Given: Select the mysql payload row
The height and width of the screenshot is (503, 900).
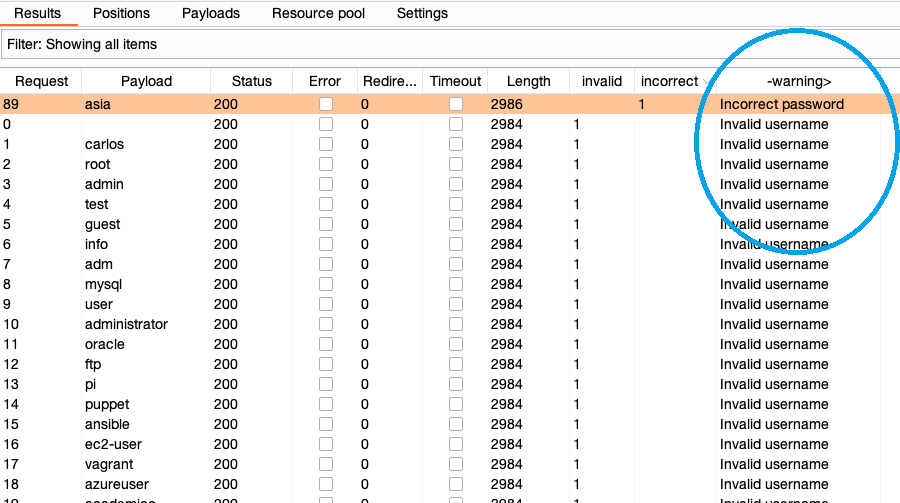Looking at the screenshot, I should click(x=450, y=284).
